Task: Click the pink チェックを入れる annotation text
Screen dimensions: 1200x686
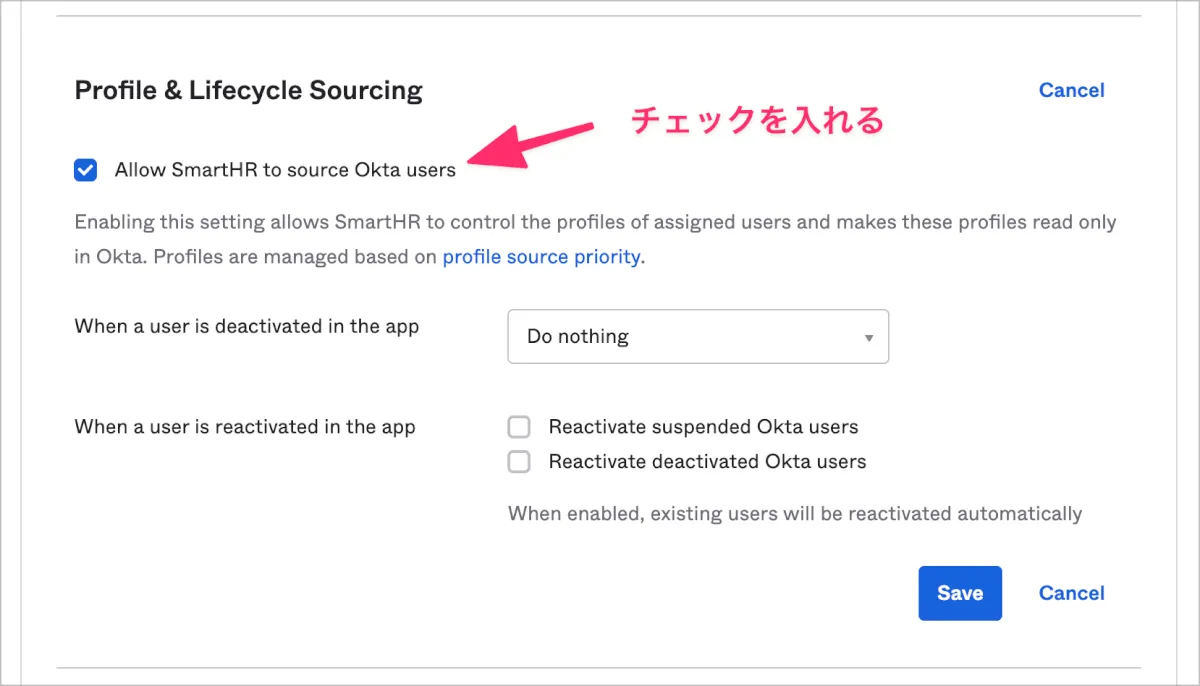Action: pyautogui.click(x=757, y=121)
